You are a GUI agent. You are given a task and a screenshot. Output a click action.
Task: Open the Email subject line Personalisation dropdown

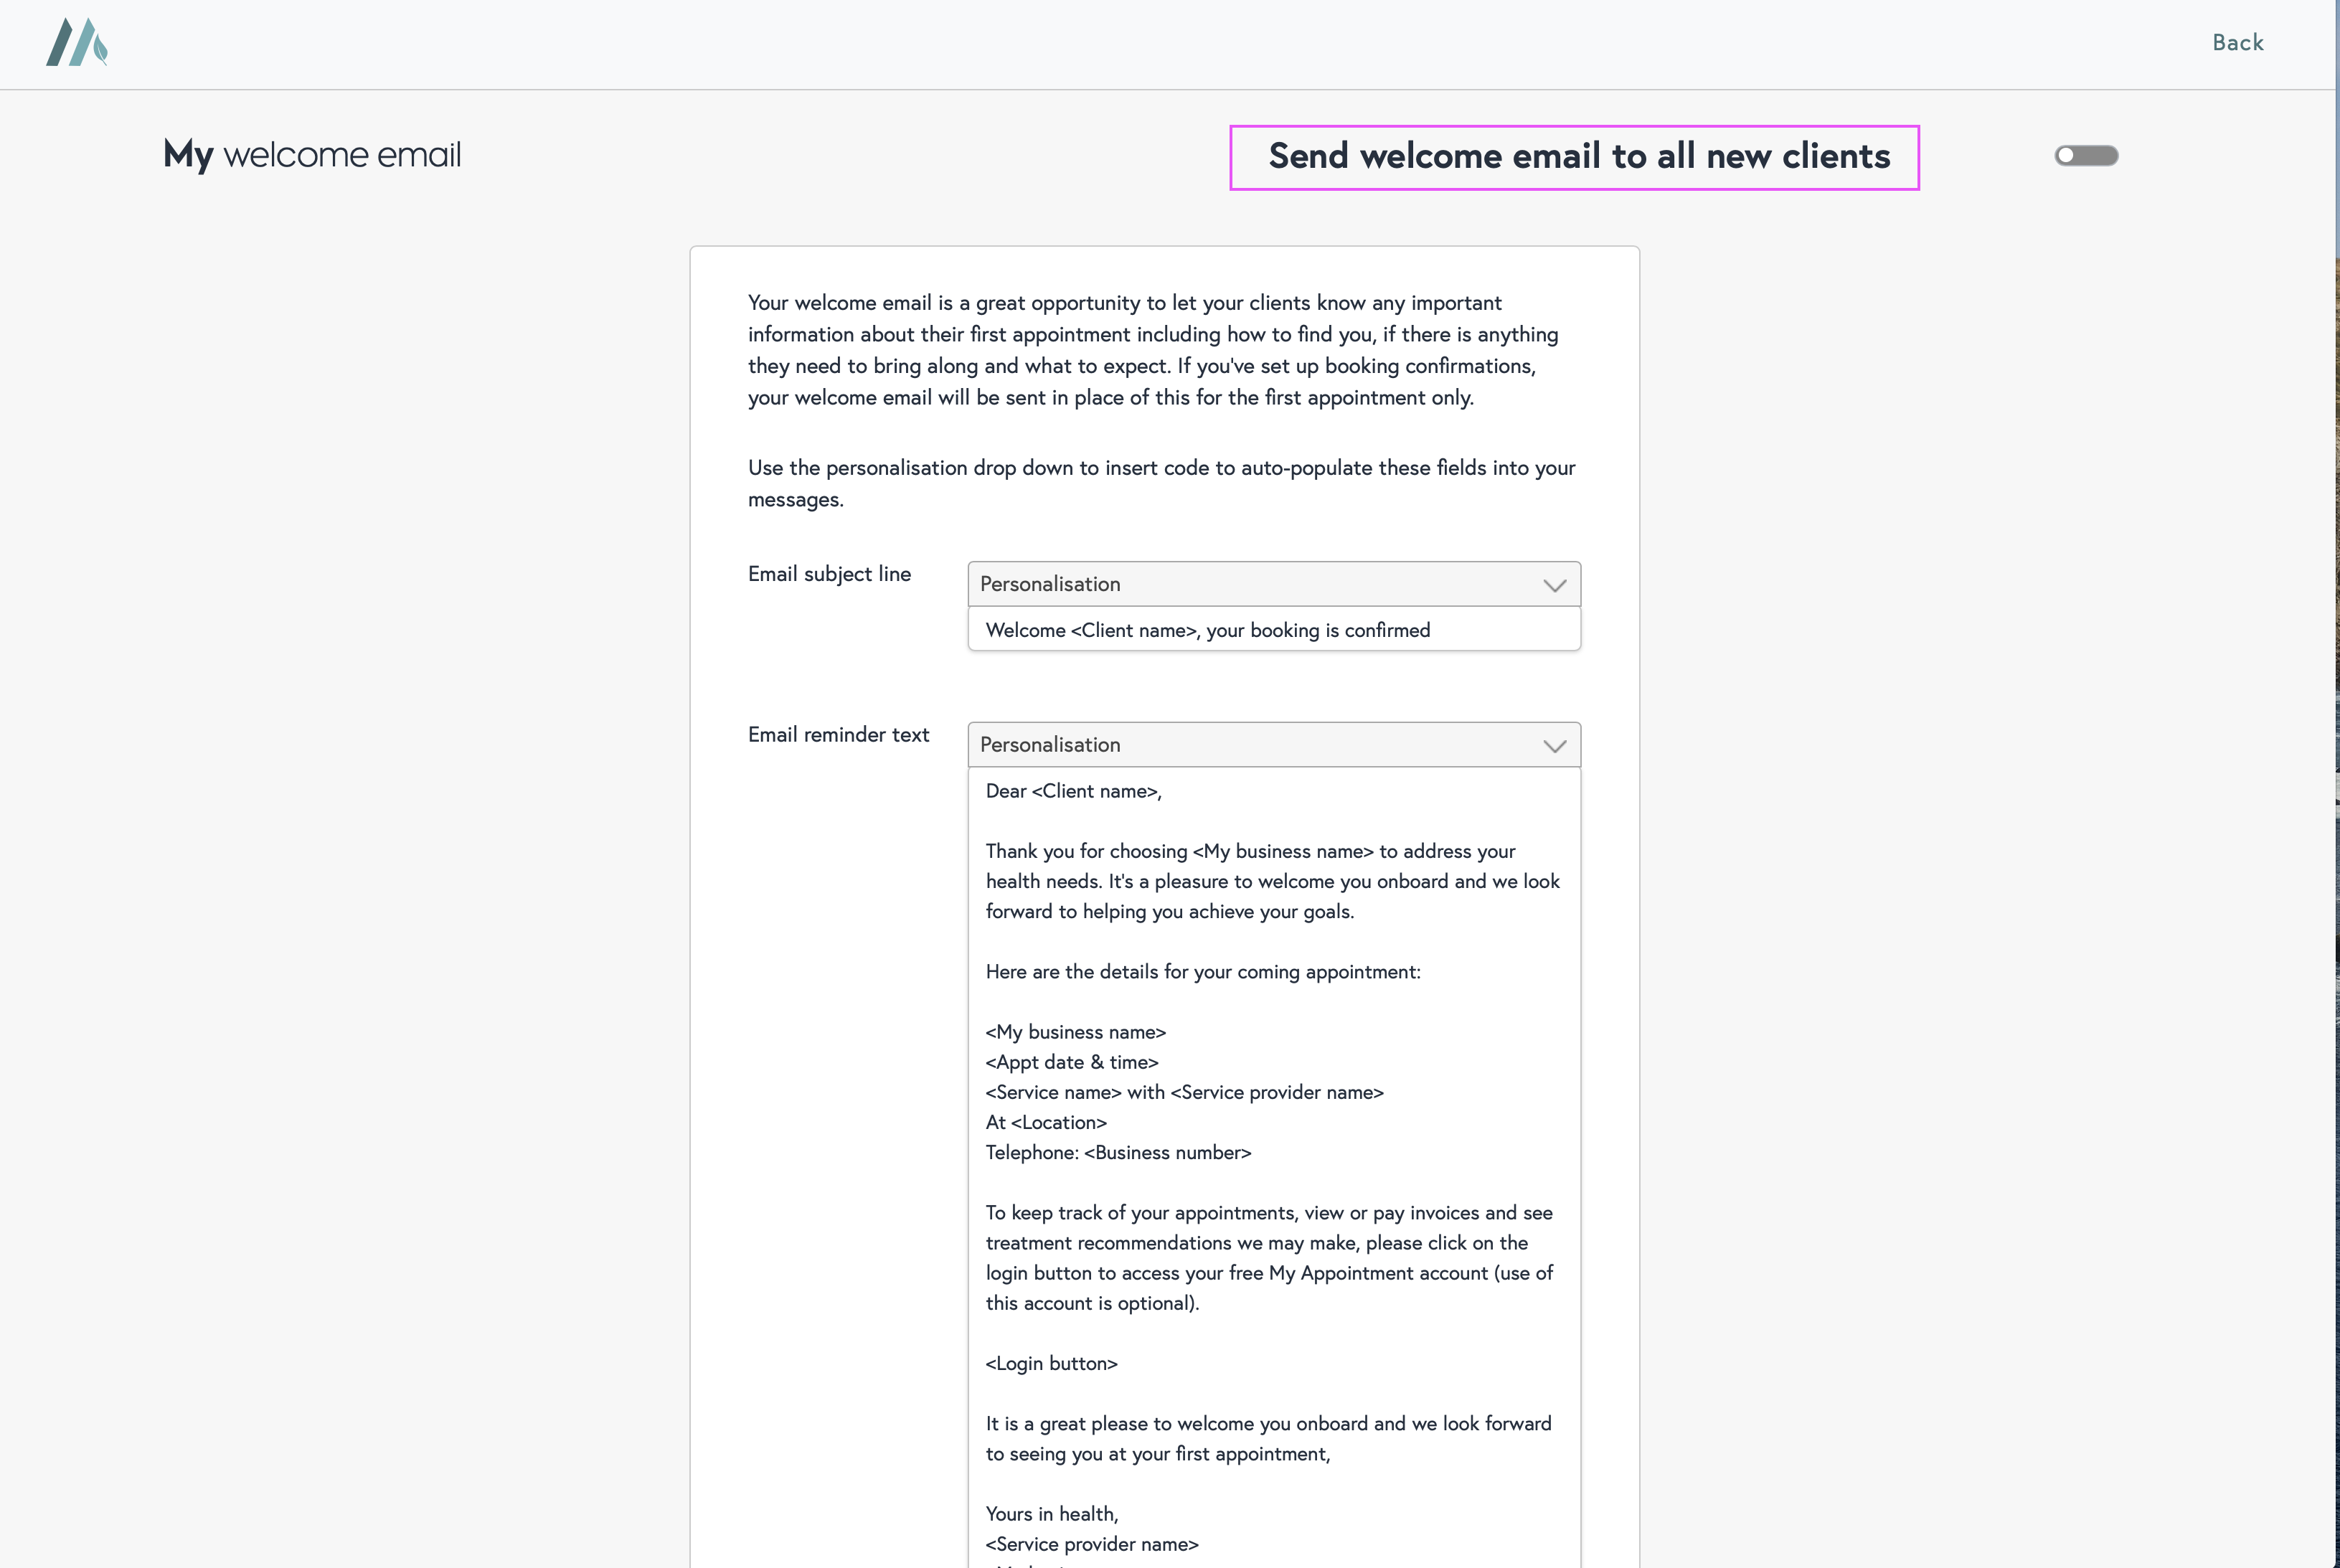click(x=1260, y=584)
